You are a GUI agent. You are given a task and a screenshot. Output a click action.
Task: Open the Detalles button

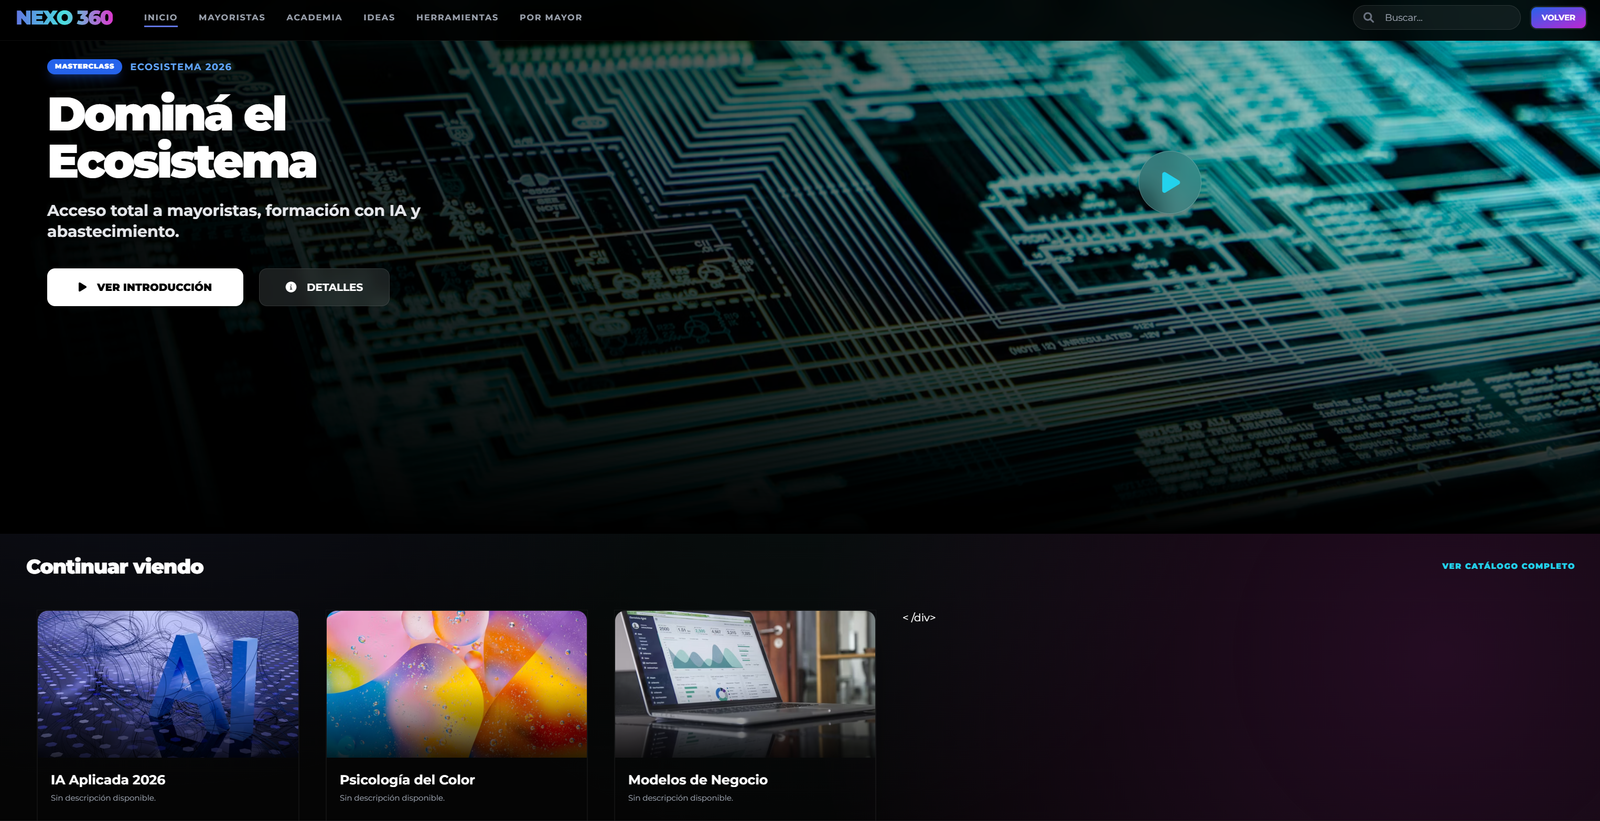[324, 287]
